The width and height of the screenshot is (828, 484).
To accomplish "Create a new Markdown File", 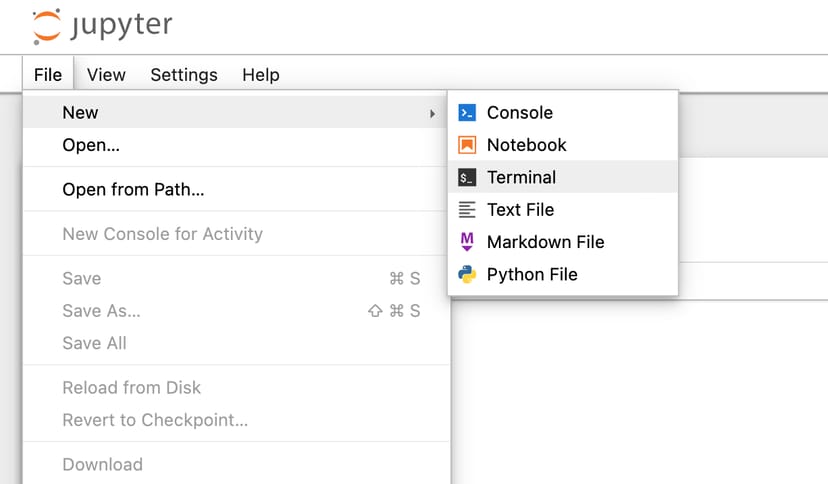I will 545,242.
